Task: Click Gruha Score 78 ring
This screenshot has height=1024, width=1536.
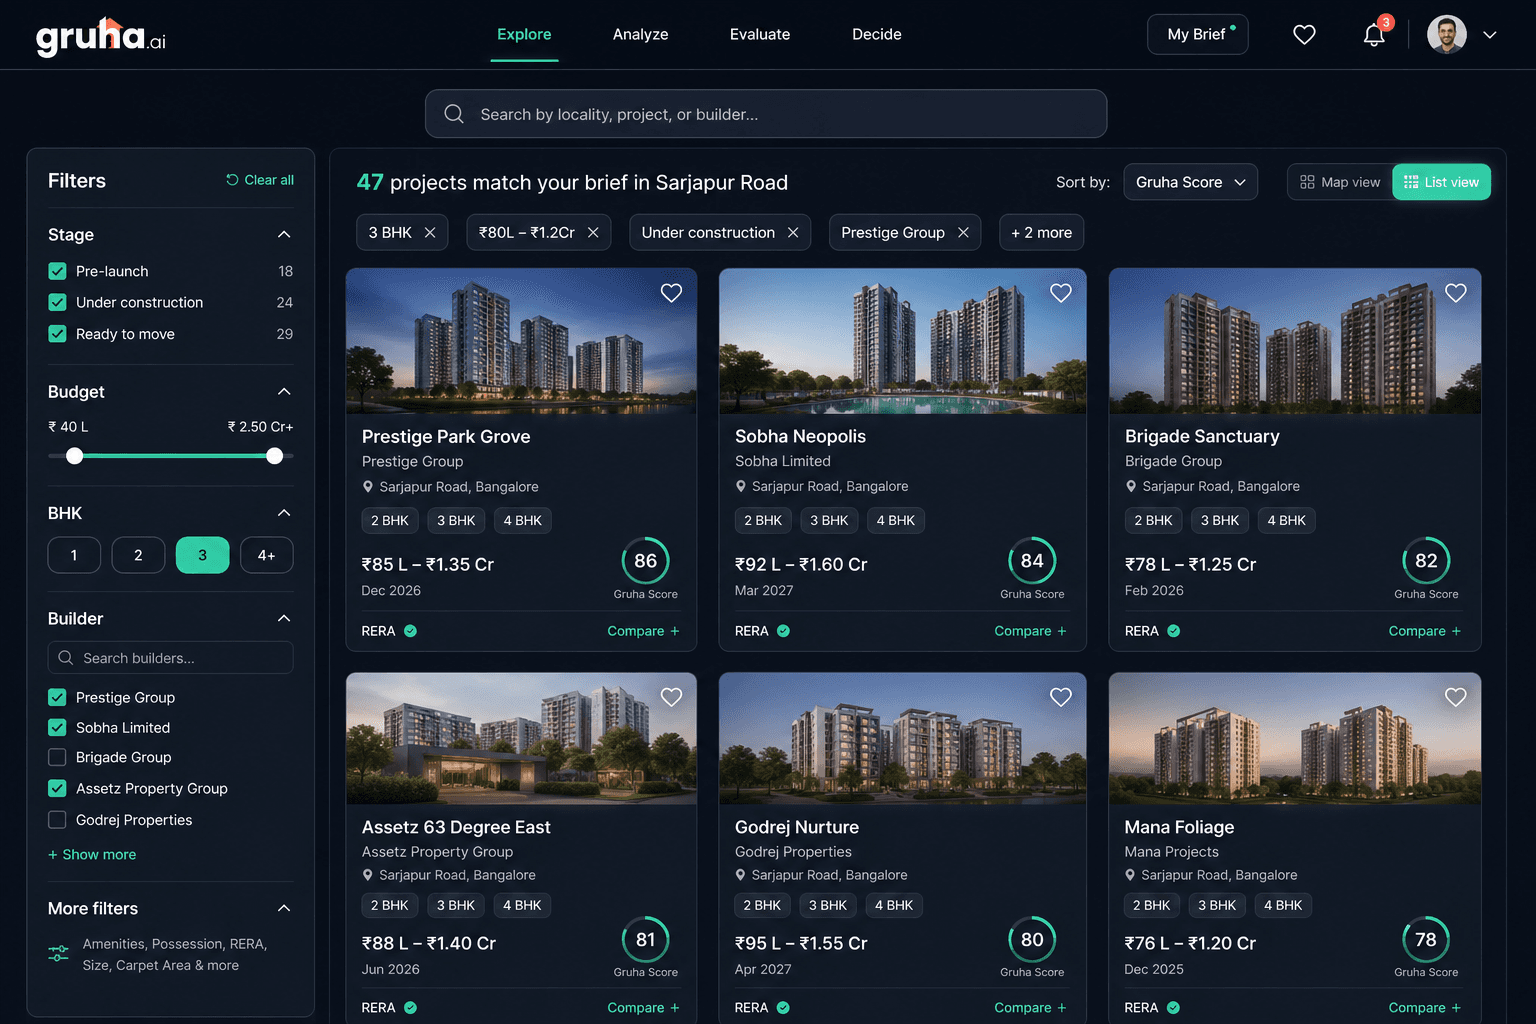Action: [1426, 940]
